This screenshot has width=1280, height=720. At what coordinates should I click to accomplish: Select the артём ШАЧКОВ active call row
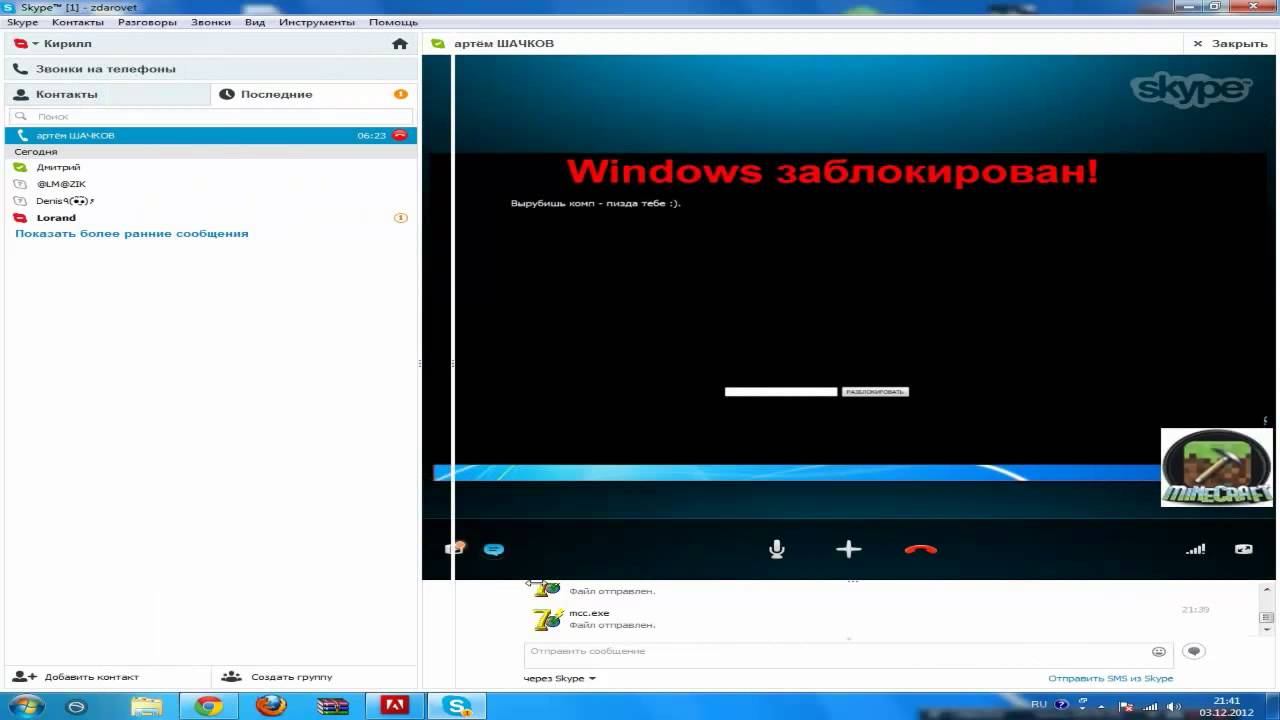click(x=210, y=135)
